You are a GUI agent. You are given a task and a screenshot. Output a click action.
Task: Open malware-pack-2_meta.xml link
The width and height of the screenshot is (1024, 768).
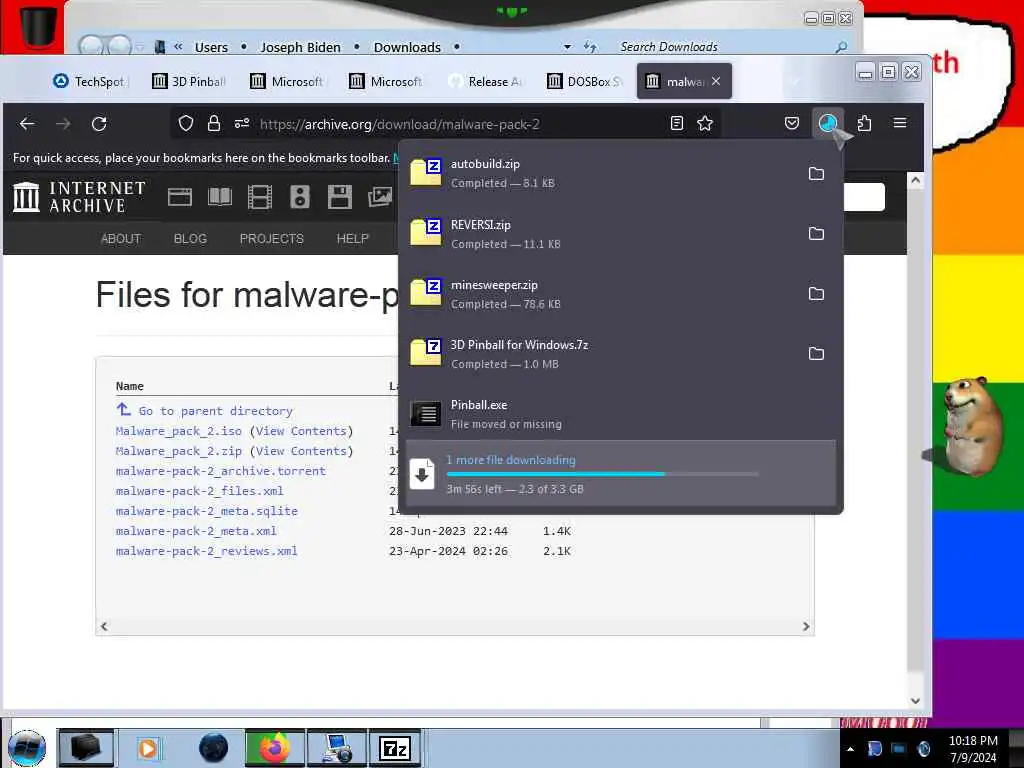click(x=196, y=531)
